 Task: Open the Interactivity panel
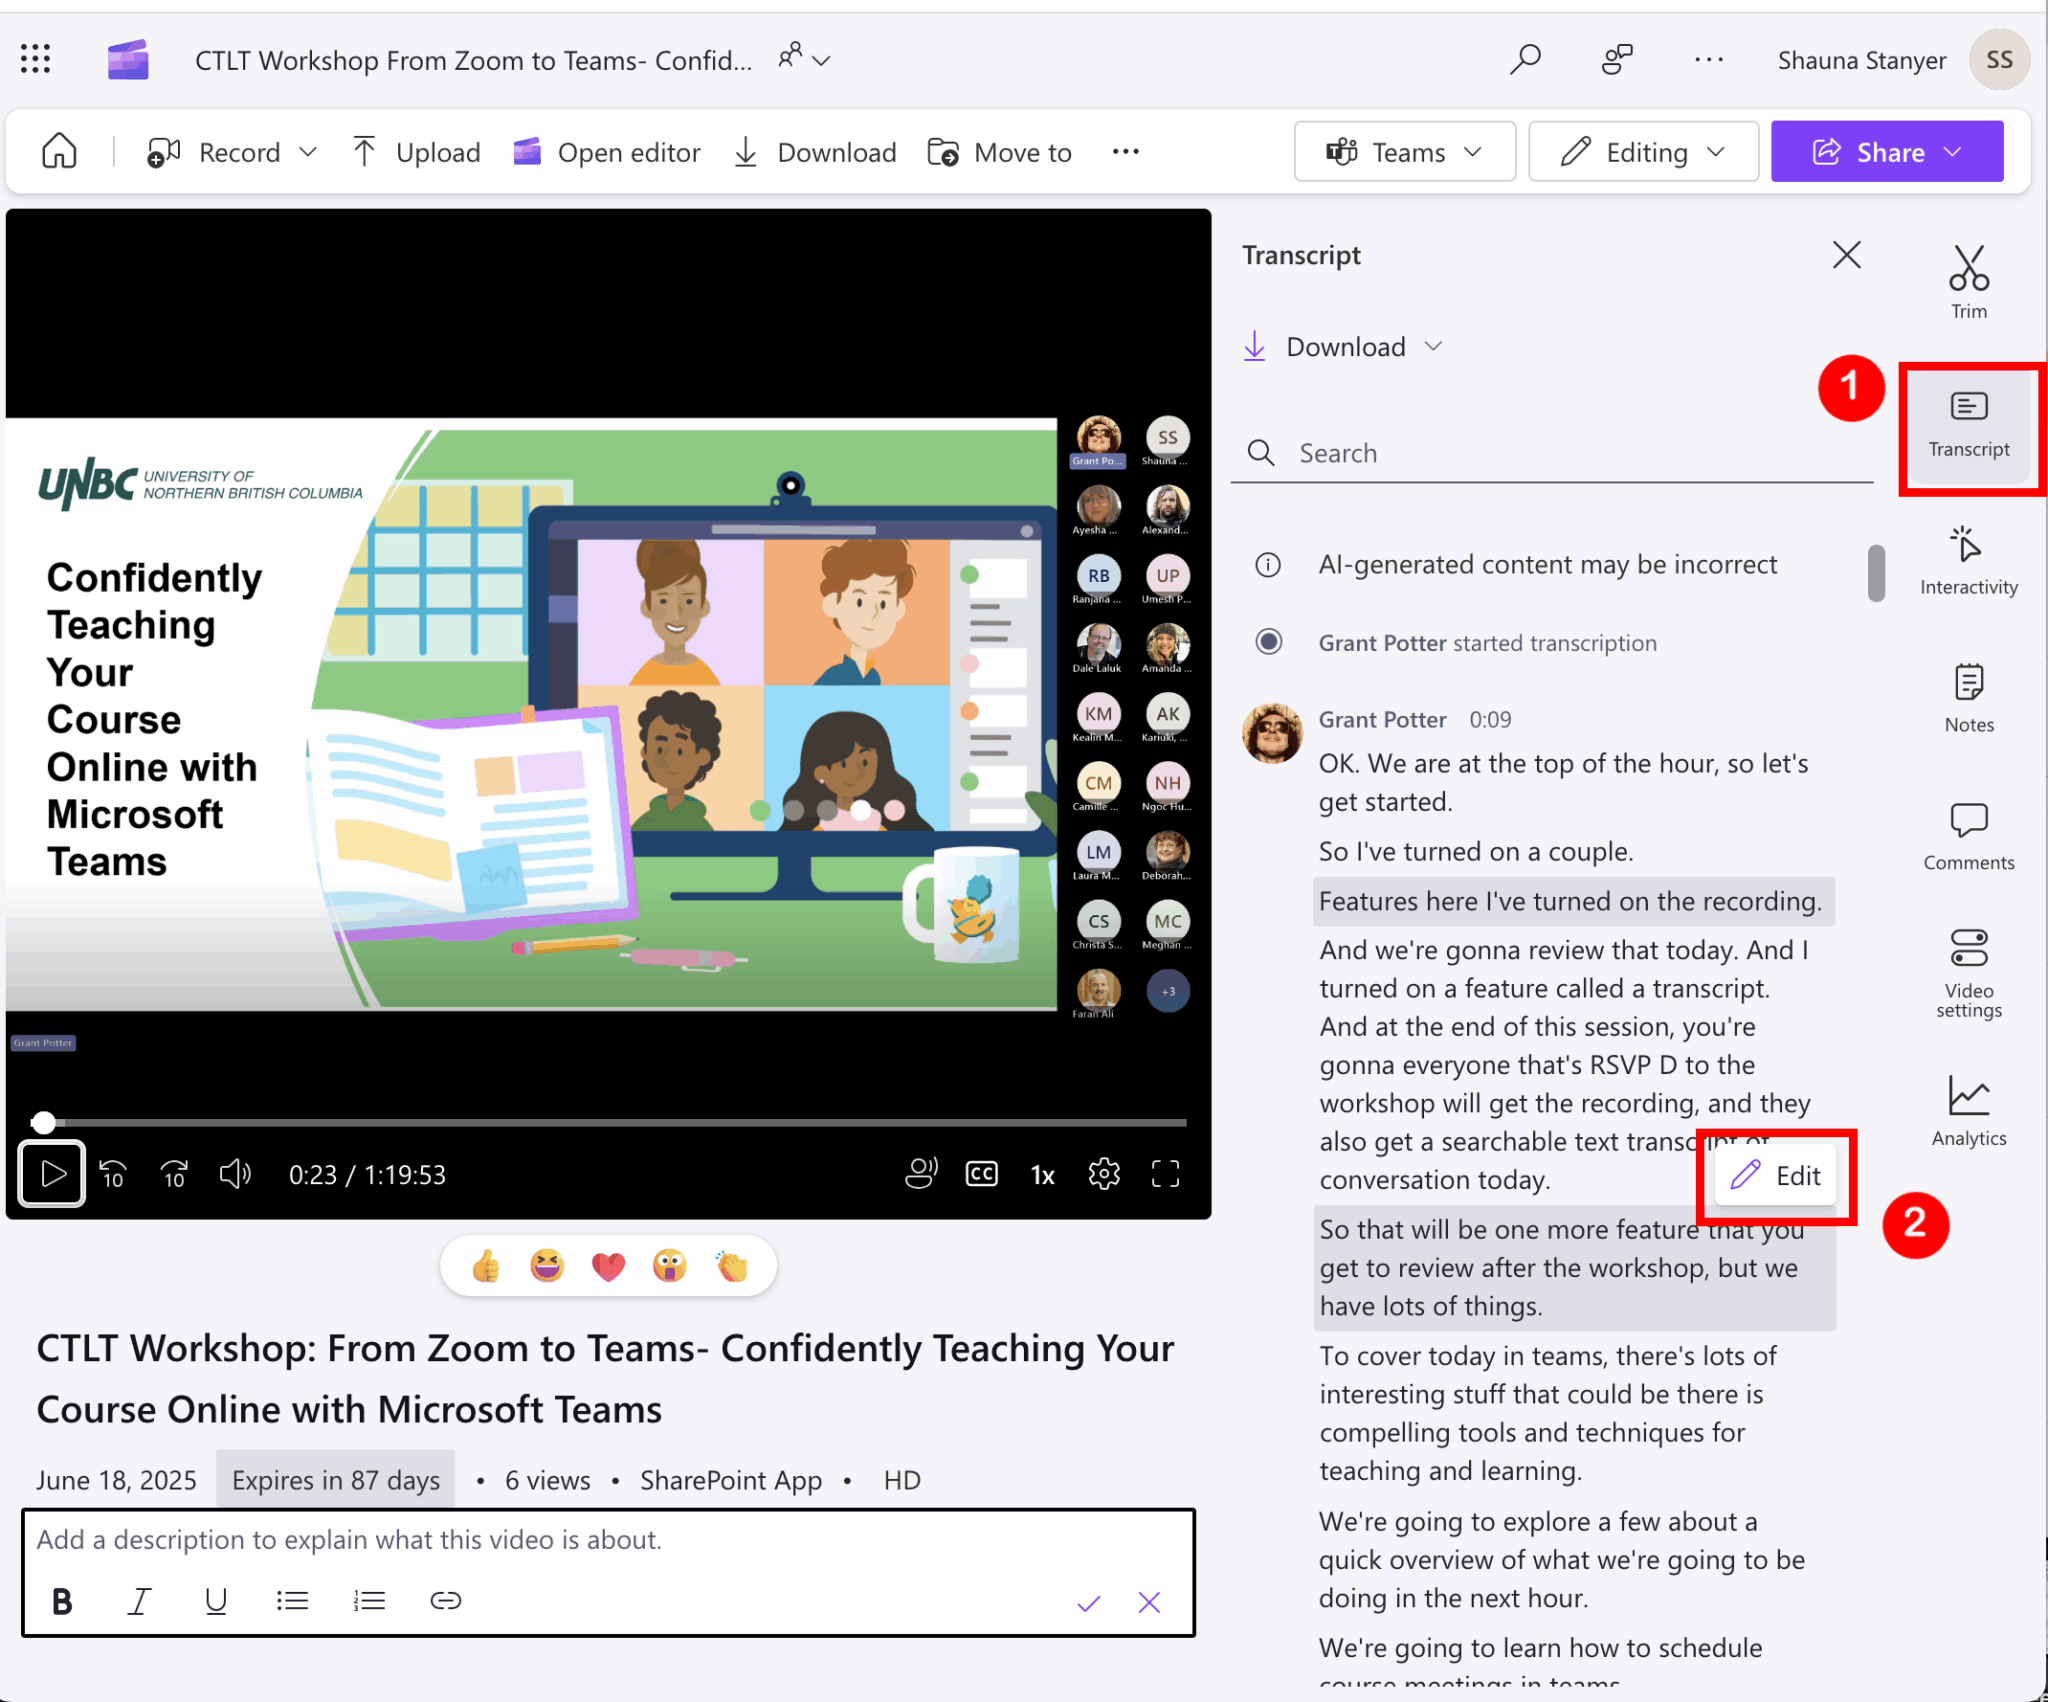(x=1968, y=560)
